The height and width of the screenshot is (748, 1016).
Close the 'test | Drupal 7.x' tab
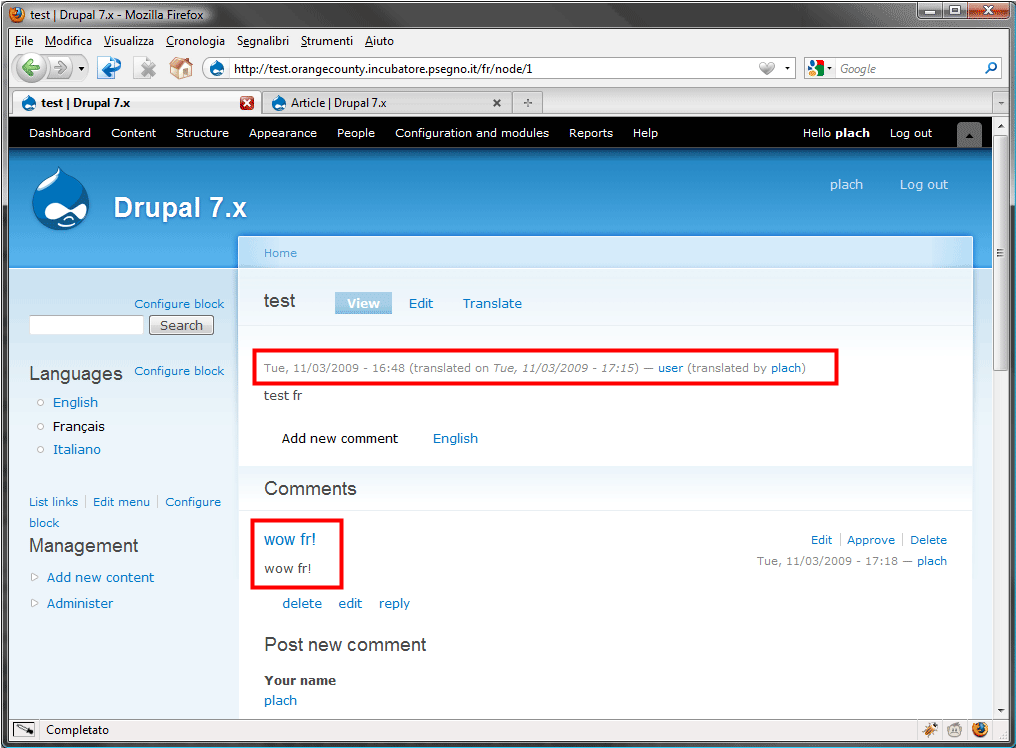[x=247, y=103]
